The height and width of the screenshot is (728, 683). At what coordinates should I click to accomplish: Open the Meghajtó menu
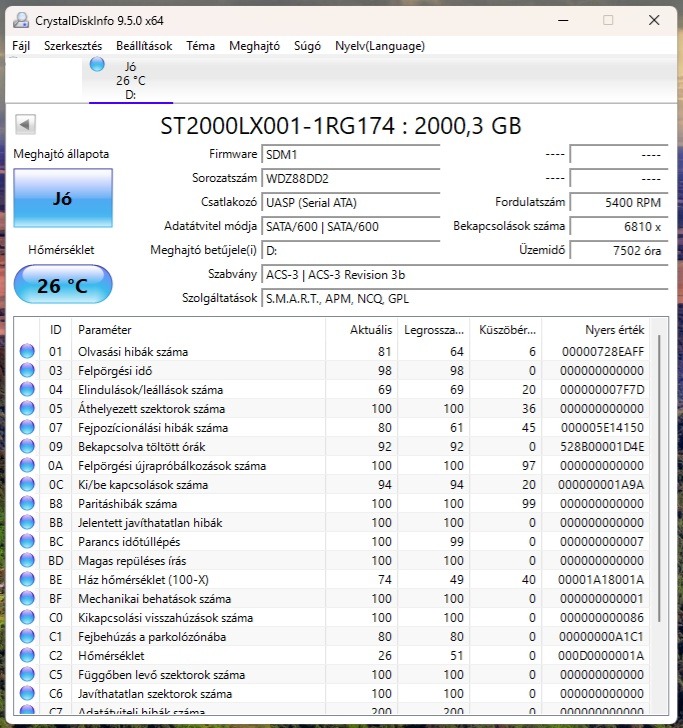point(254,46)
